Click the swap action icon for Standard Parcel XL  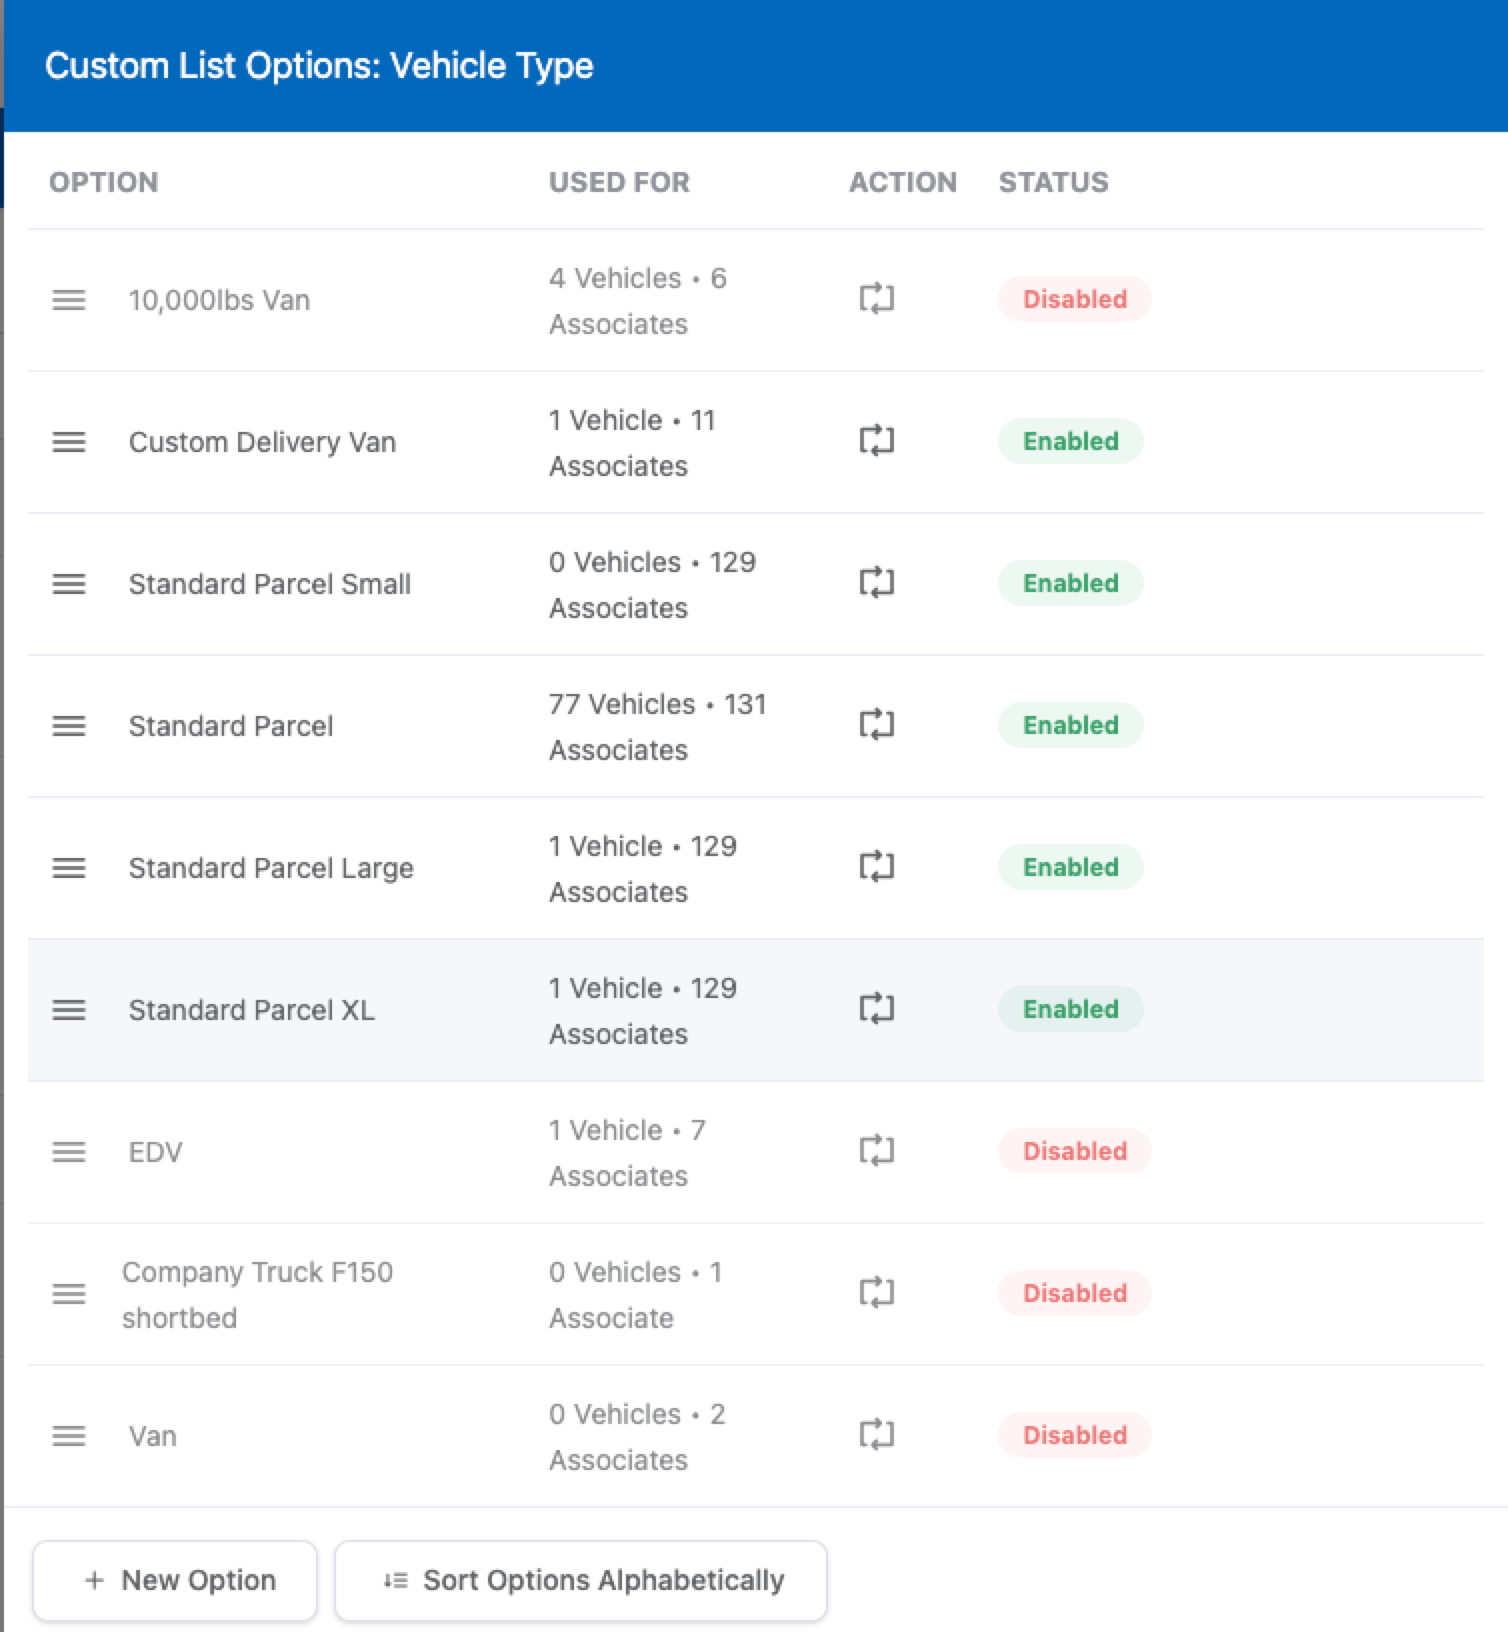point(876,1009)
